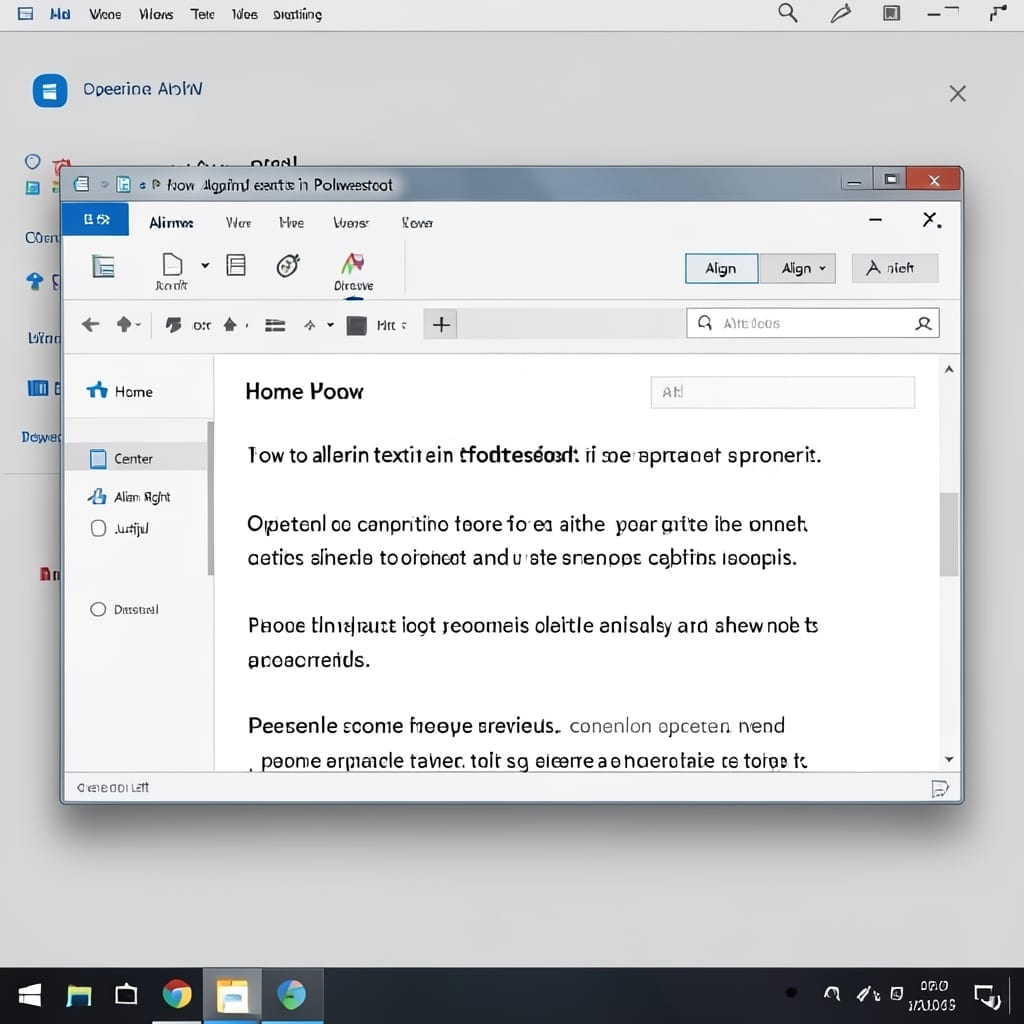Open the Vove ribbon tab
This screenshot has width=1024, height=1024.
point(417,223)
